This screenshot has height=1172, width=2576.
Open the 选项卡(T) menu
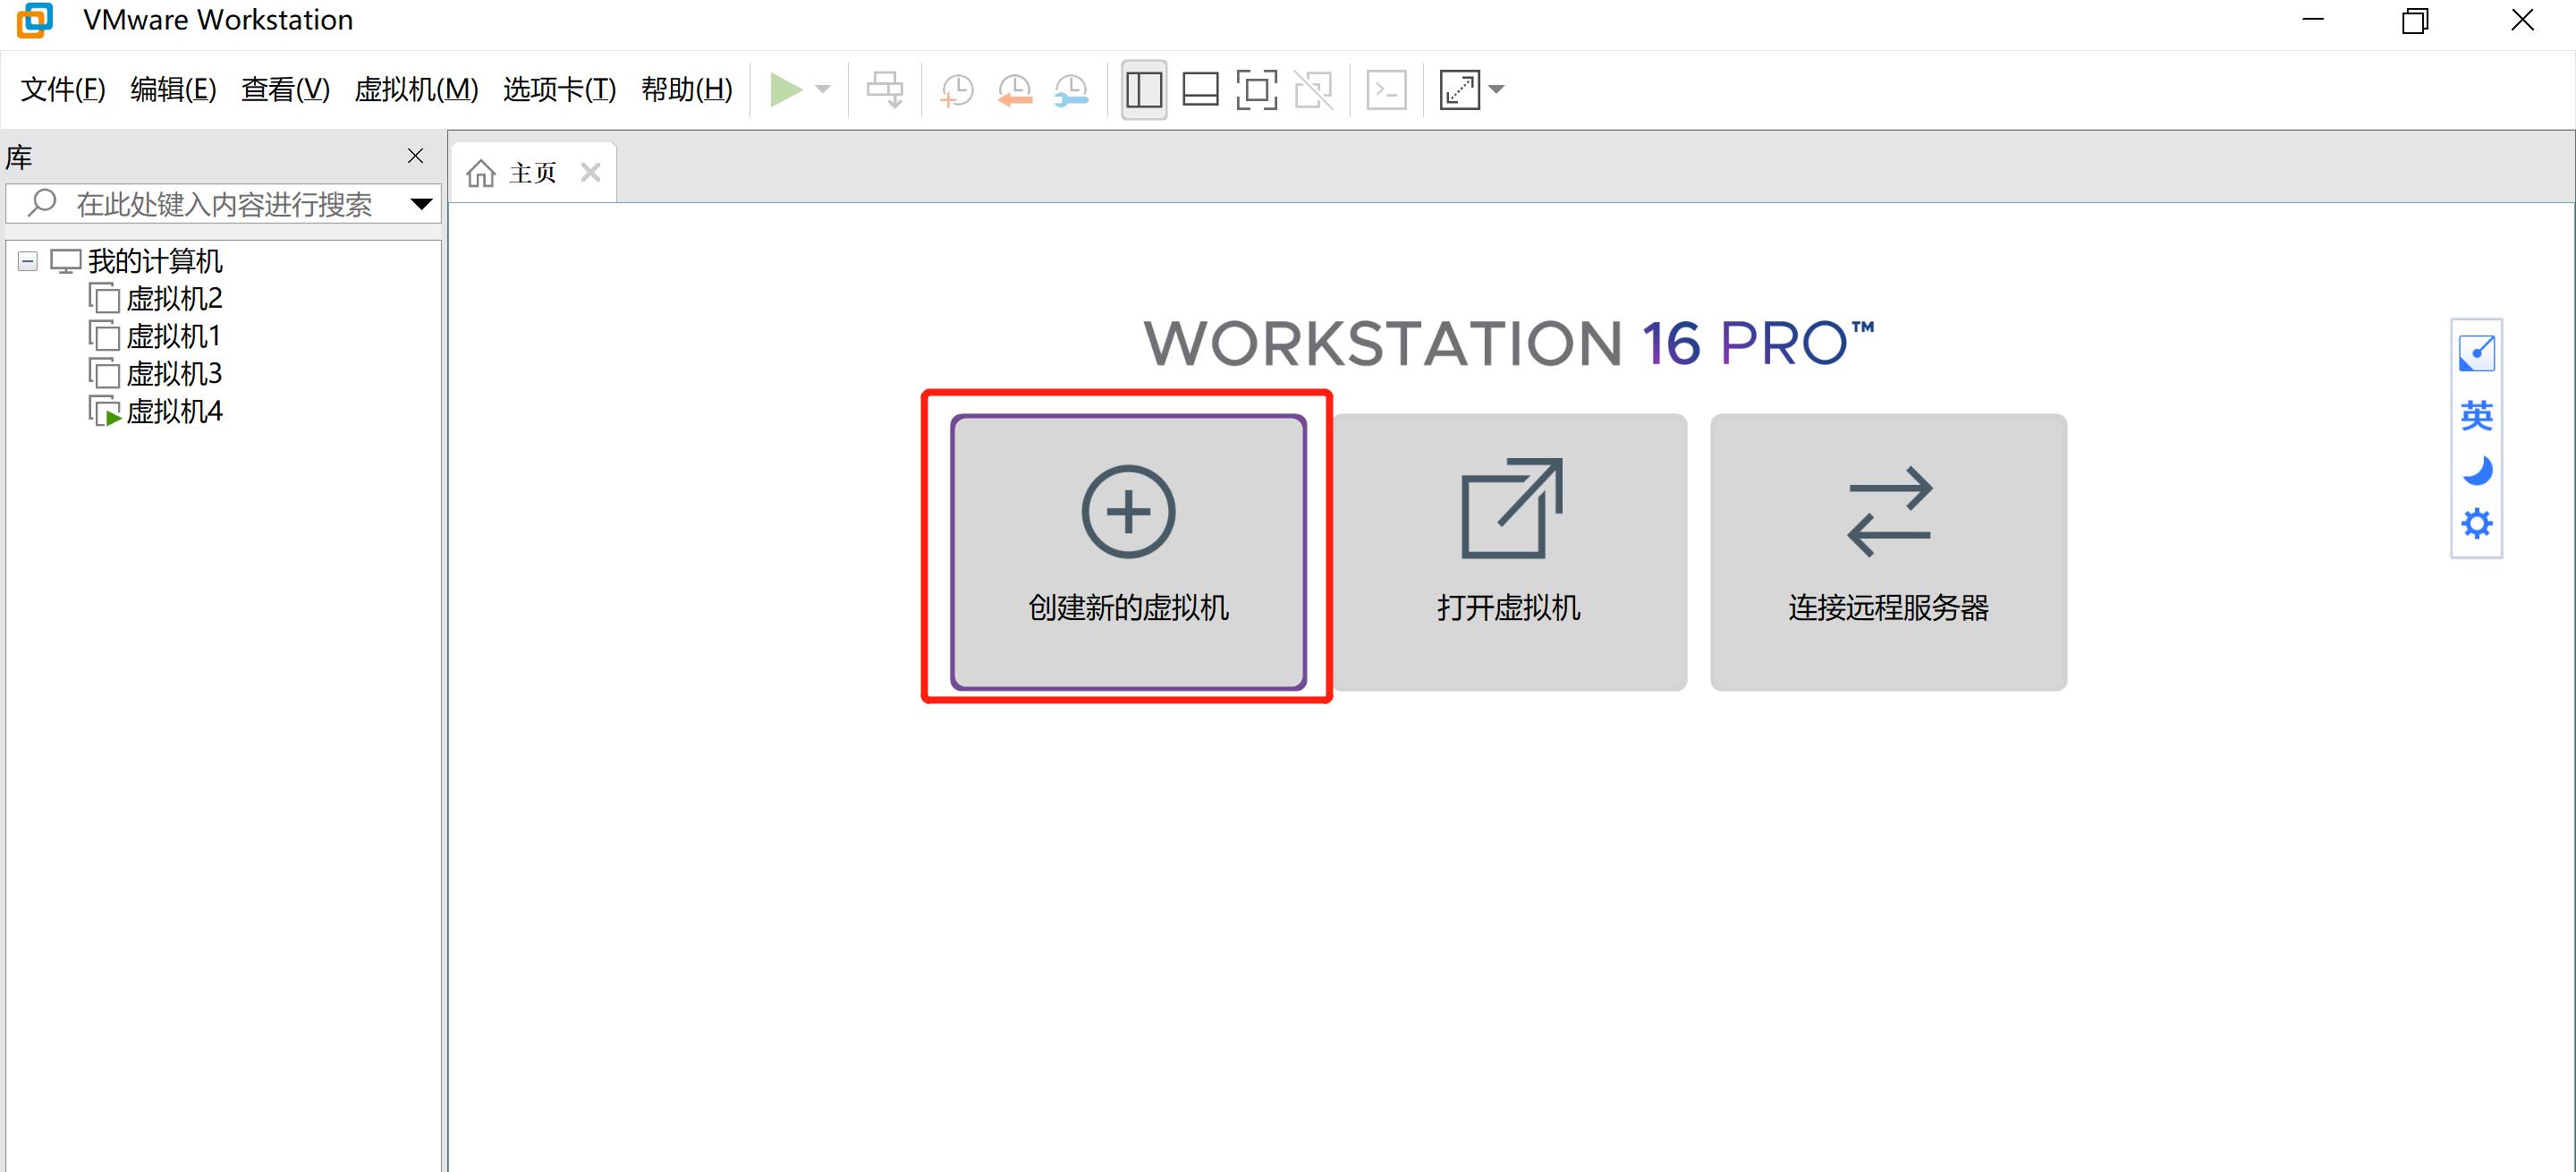point(559,90)
